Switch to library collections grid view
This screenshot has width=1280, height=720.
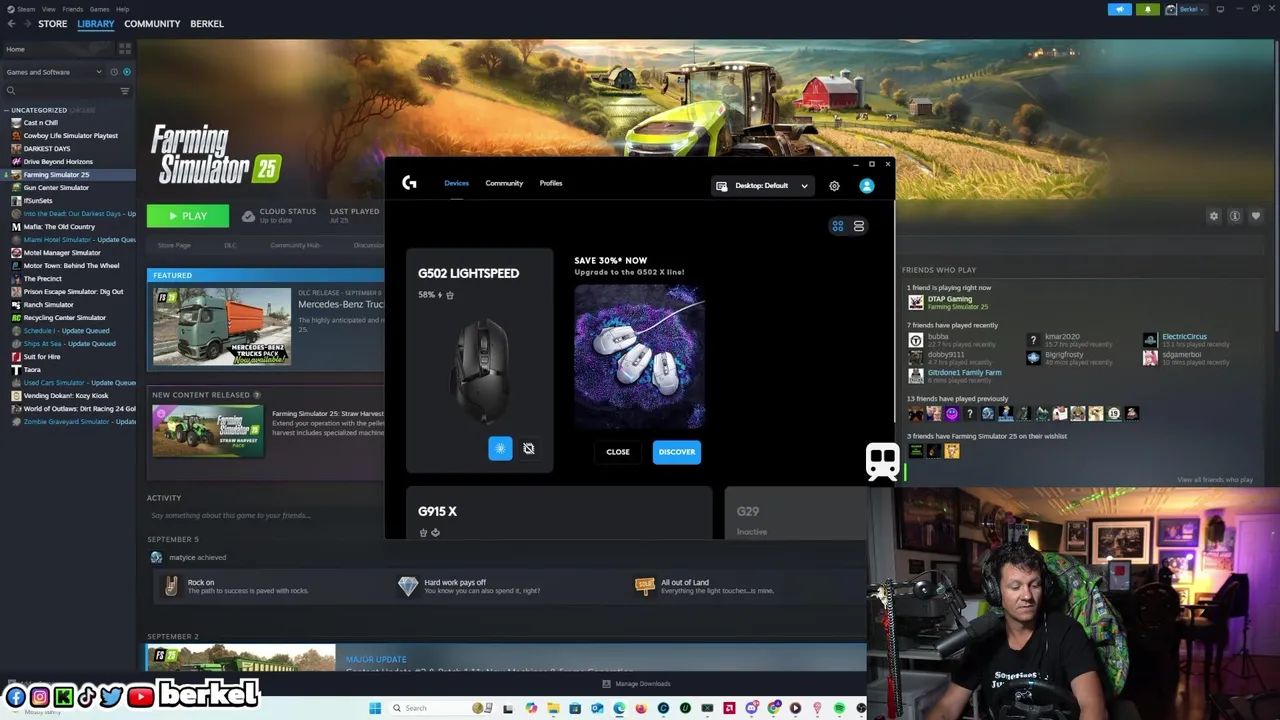pos(125,49)
